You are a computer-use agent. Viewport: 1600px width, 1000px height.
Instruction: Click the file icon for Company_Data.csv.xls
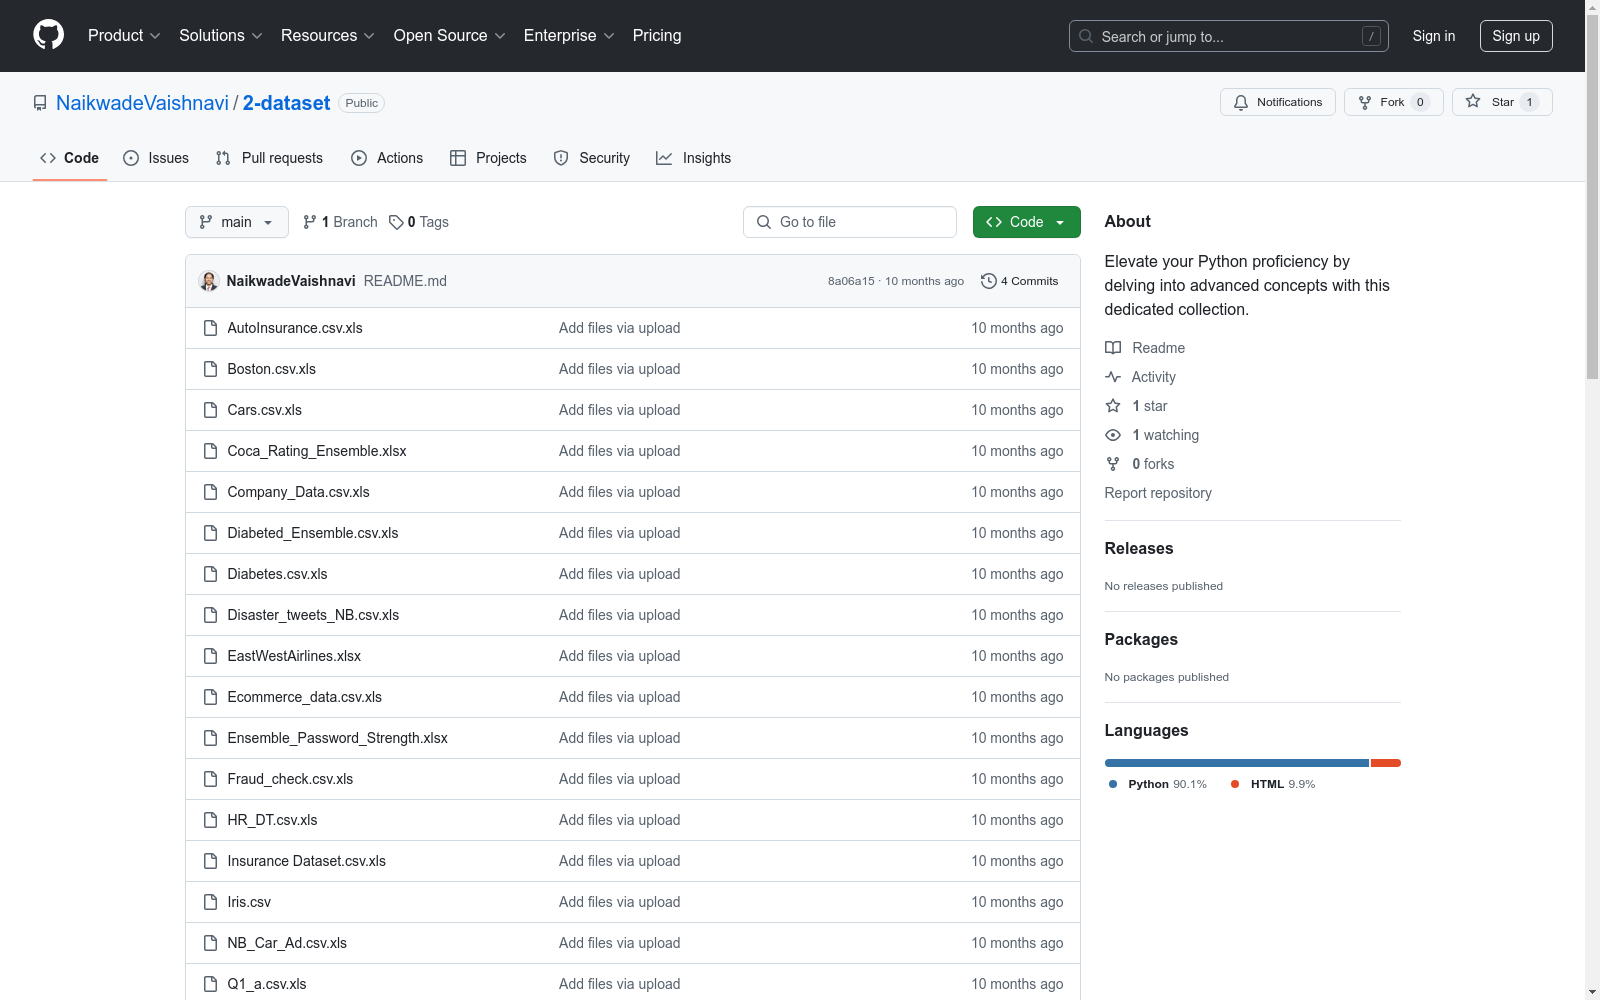point(210,492)
